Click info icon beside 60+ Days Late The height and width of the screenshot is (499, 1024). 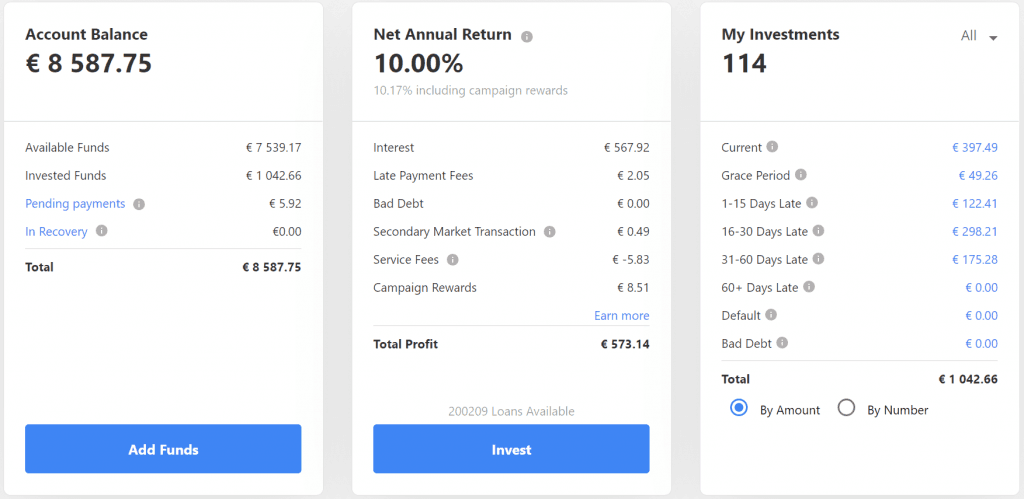[809, 287]
